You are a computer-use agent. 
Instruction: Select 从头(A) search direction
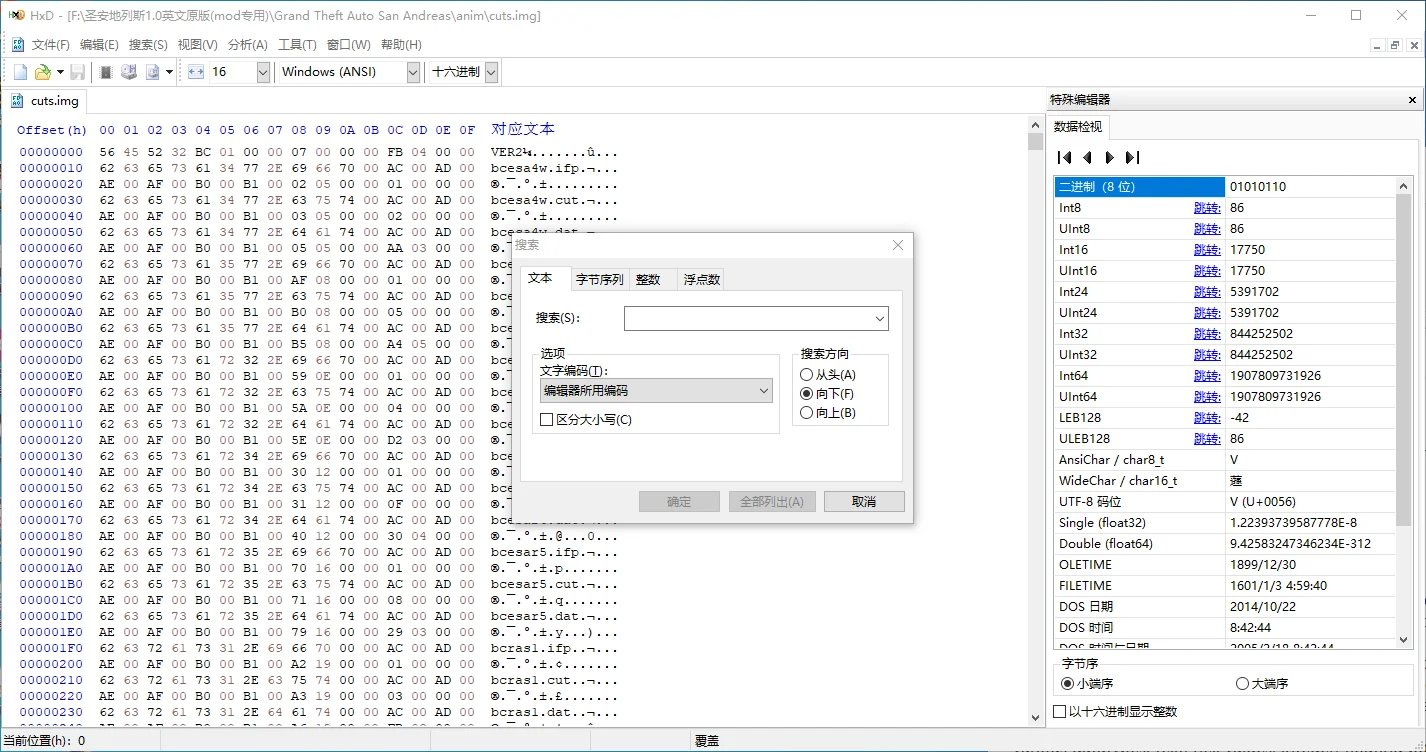[828, 375]
